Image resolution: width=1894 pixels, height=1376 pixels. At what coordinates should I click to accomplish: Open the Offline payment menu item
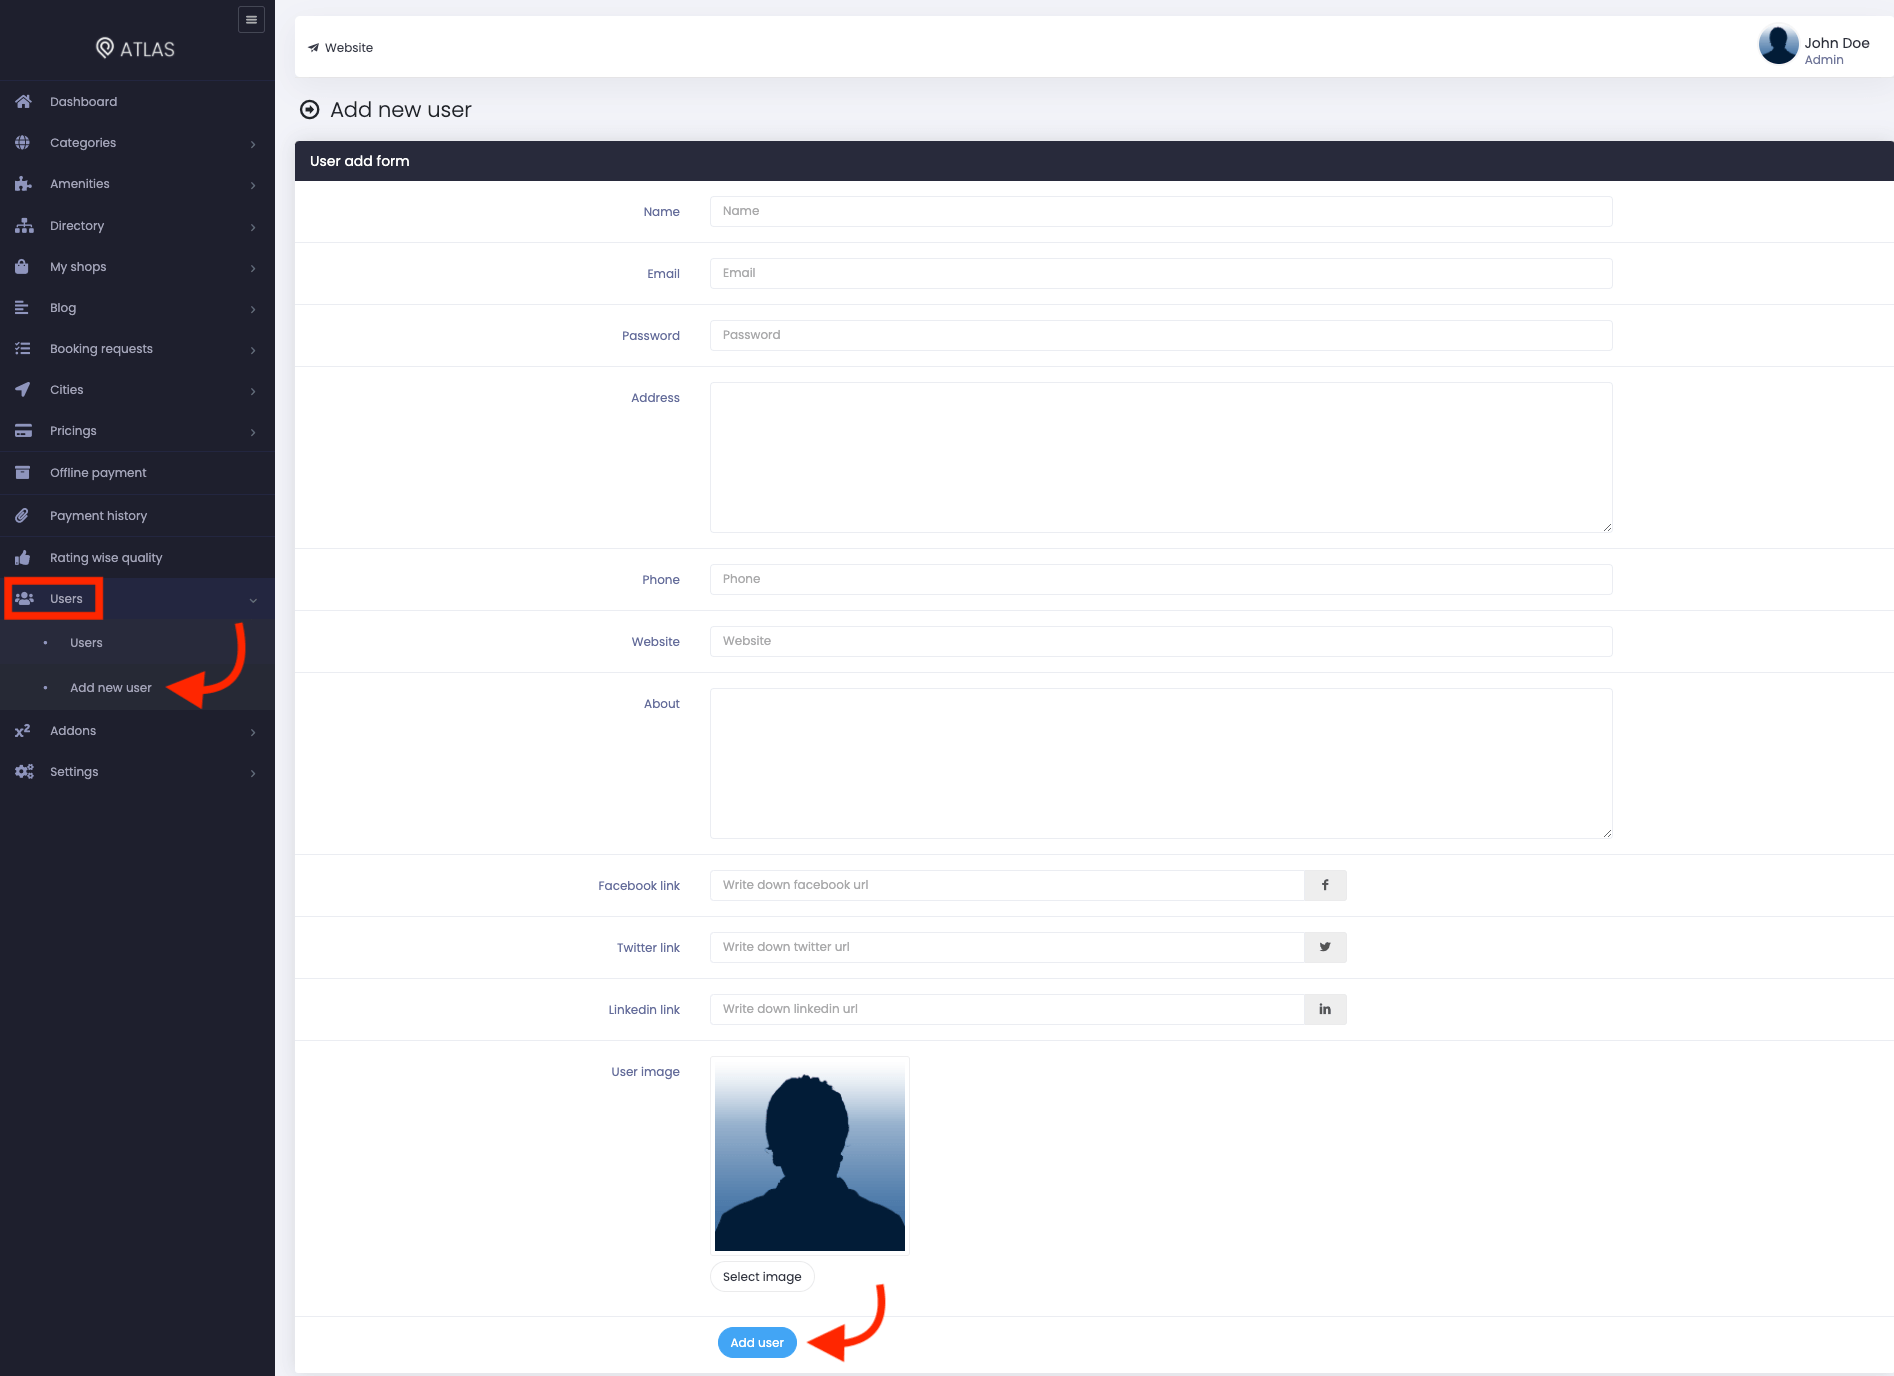tap(137, 473)
